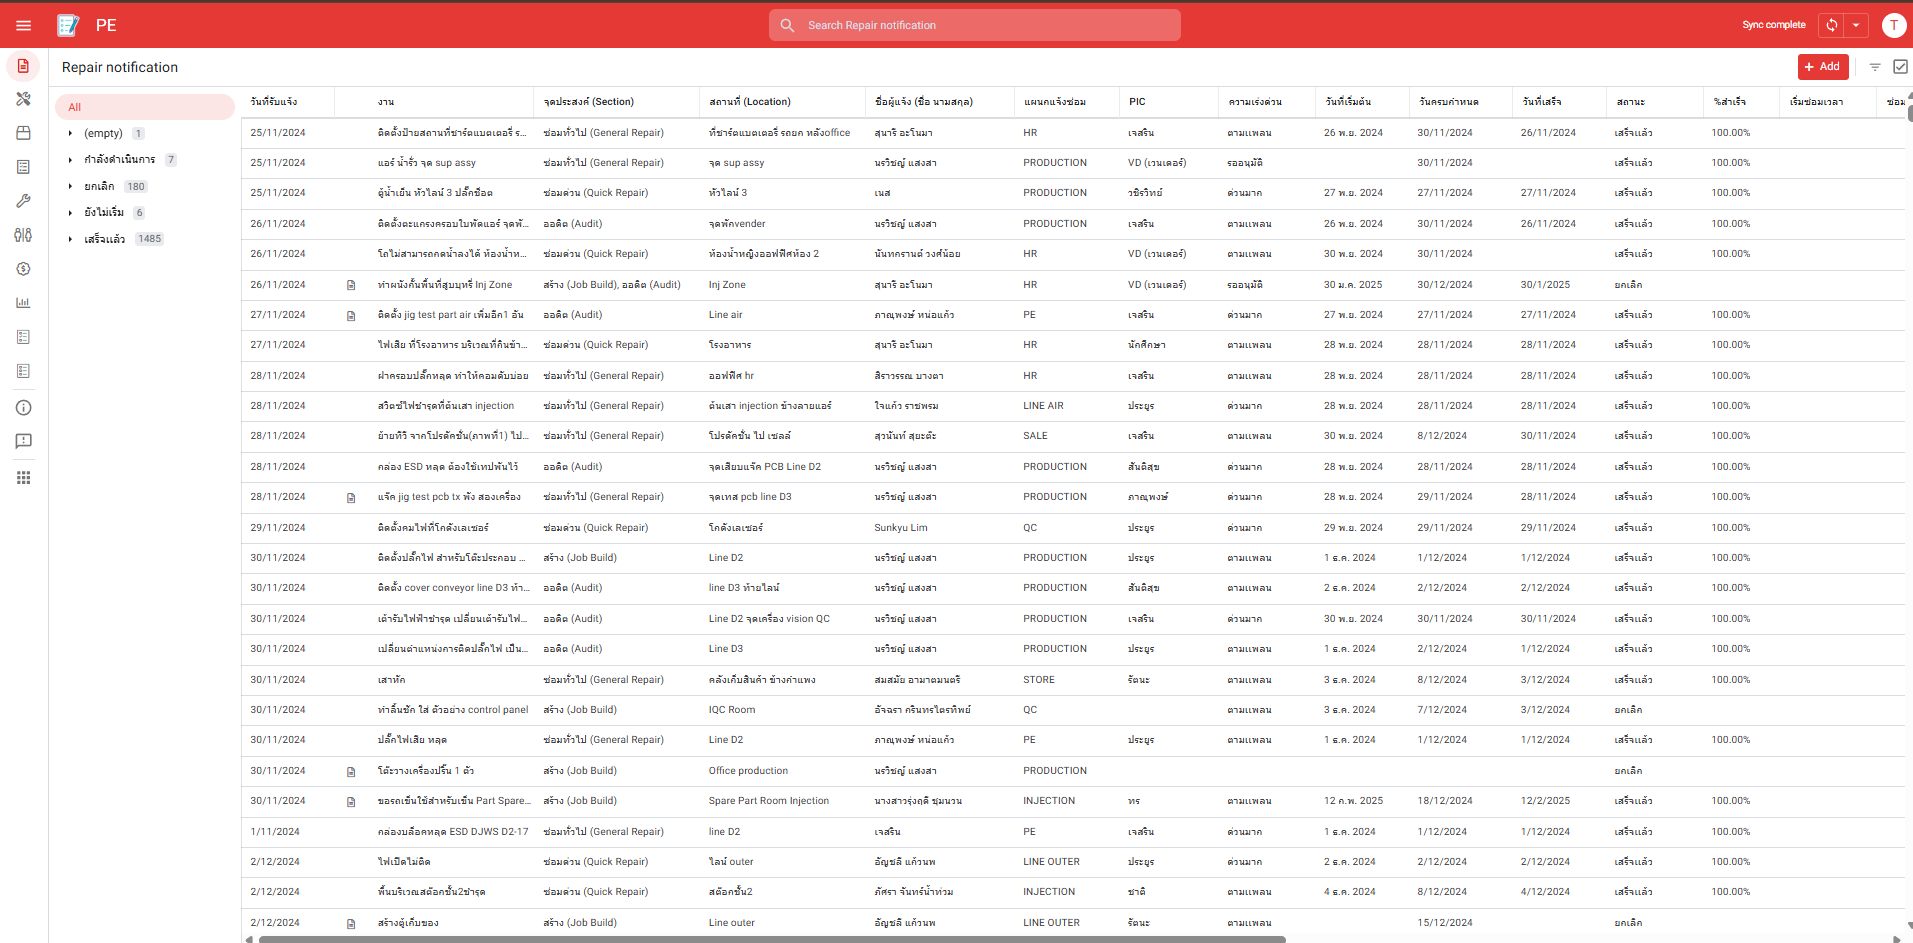Open the checklist view below the box icon
Viewport: 1913px width, 943px height.
pos(23,167)
